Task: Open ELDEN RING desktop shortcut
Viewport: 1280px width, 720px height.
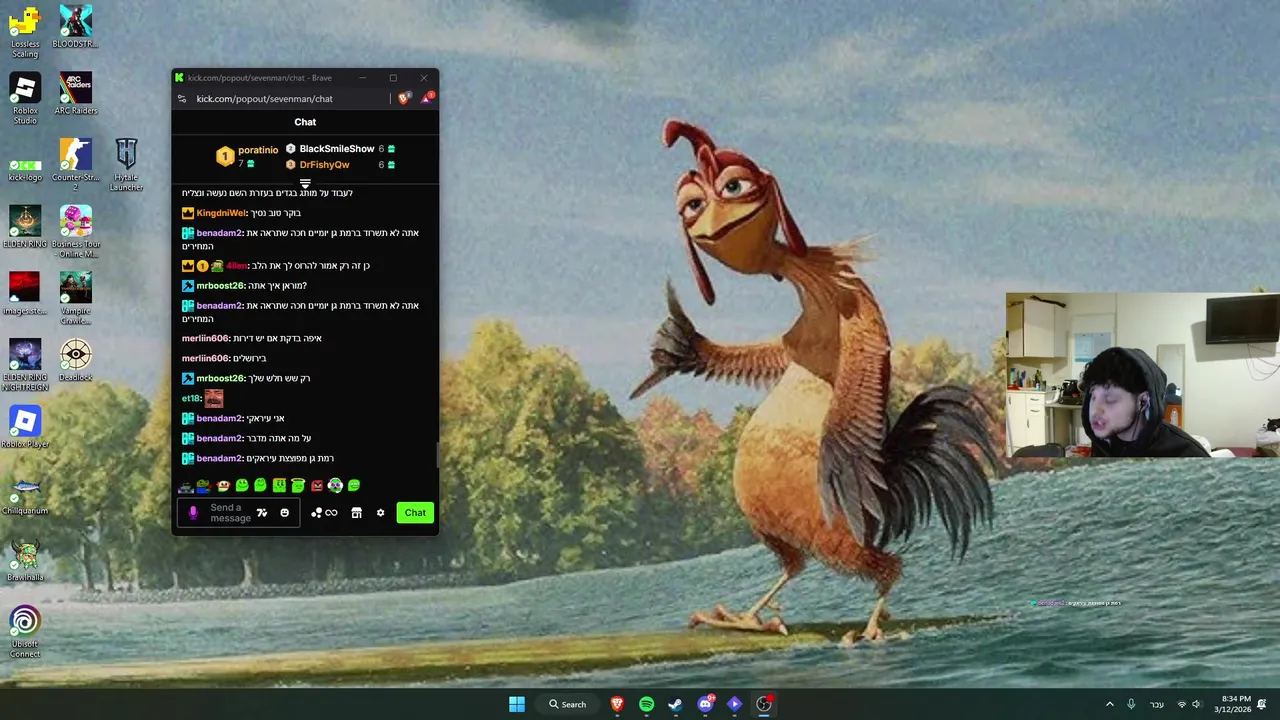Action: [x=25, y=227]
